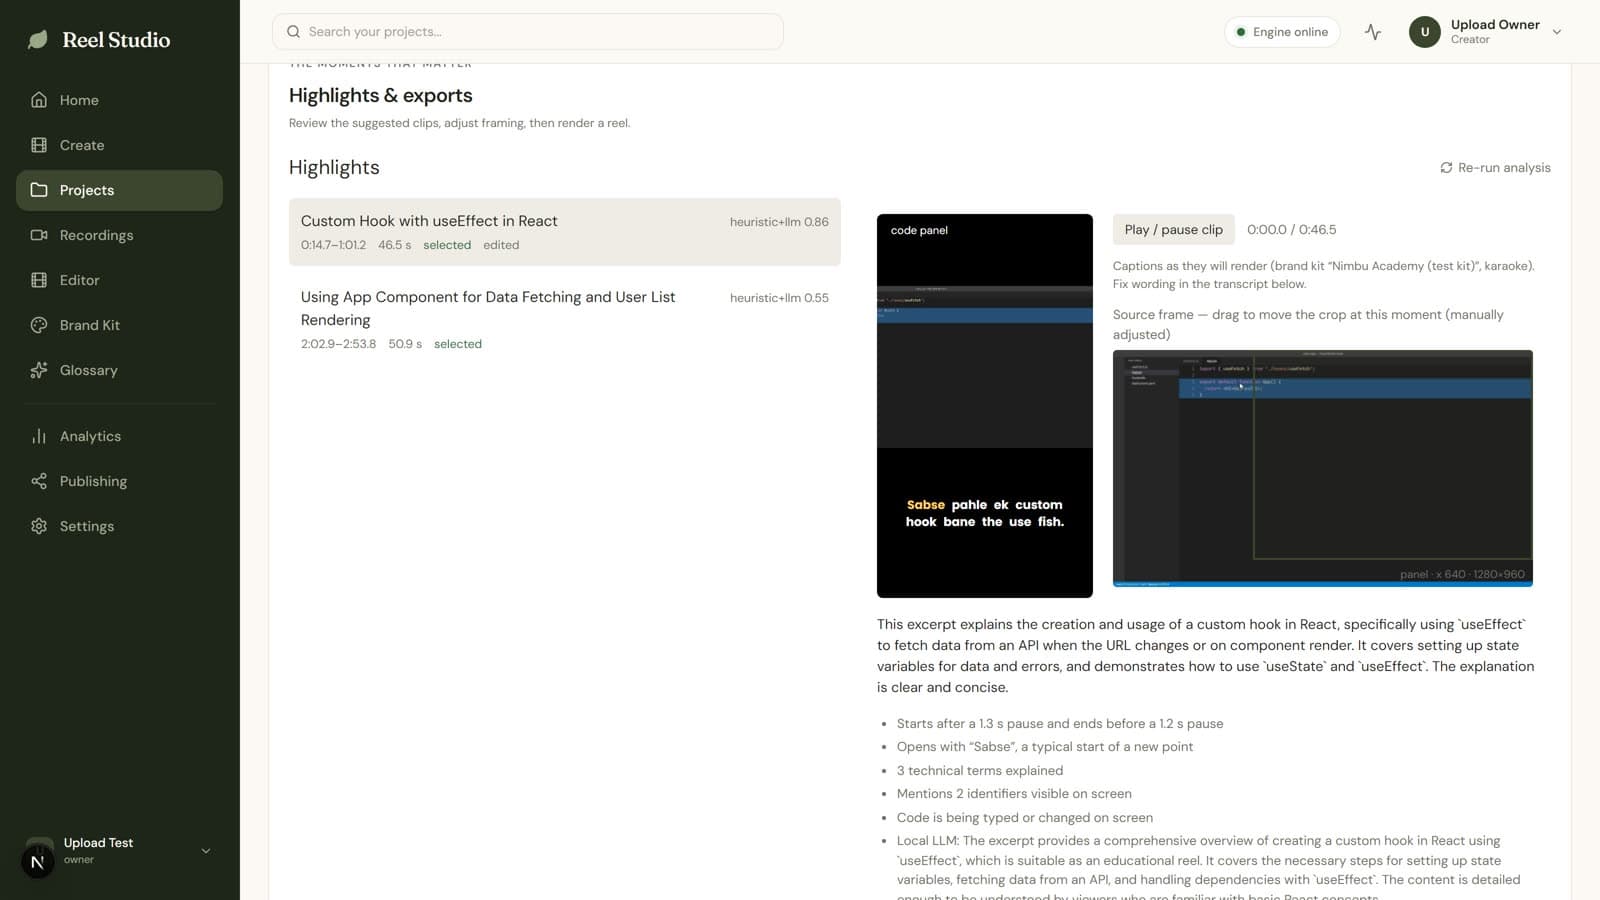
Task: Click the Home sidebar icon
Action: [x=39, y=100]
